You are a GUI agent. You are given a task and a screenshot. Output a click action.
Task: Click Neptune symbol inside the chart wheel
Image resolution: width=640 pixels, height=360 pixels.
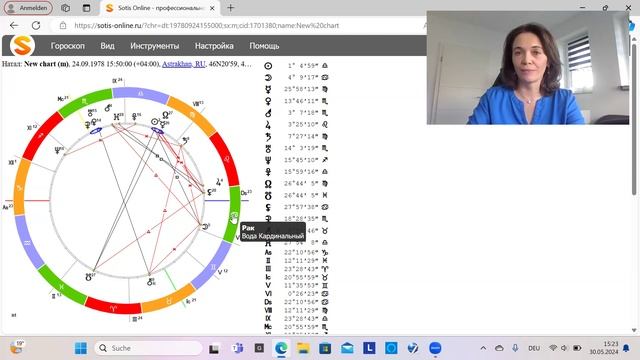point(58,151)
